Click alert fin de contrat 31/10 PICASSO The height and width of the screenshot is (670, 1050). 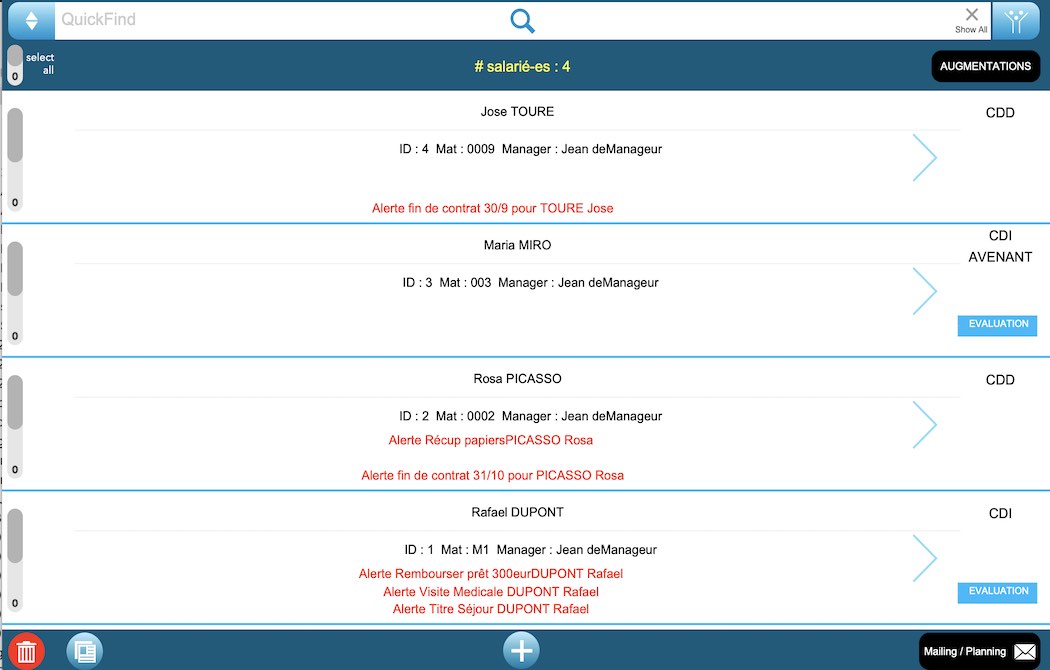tap(492, 476)
